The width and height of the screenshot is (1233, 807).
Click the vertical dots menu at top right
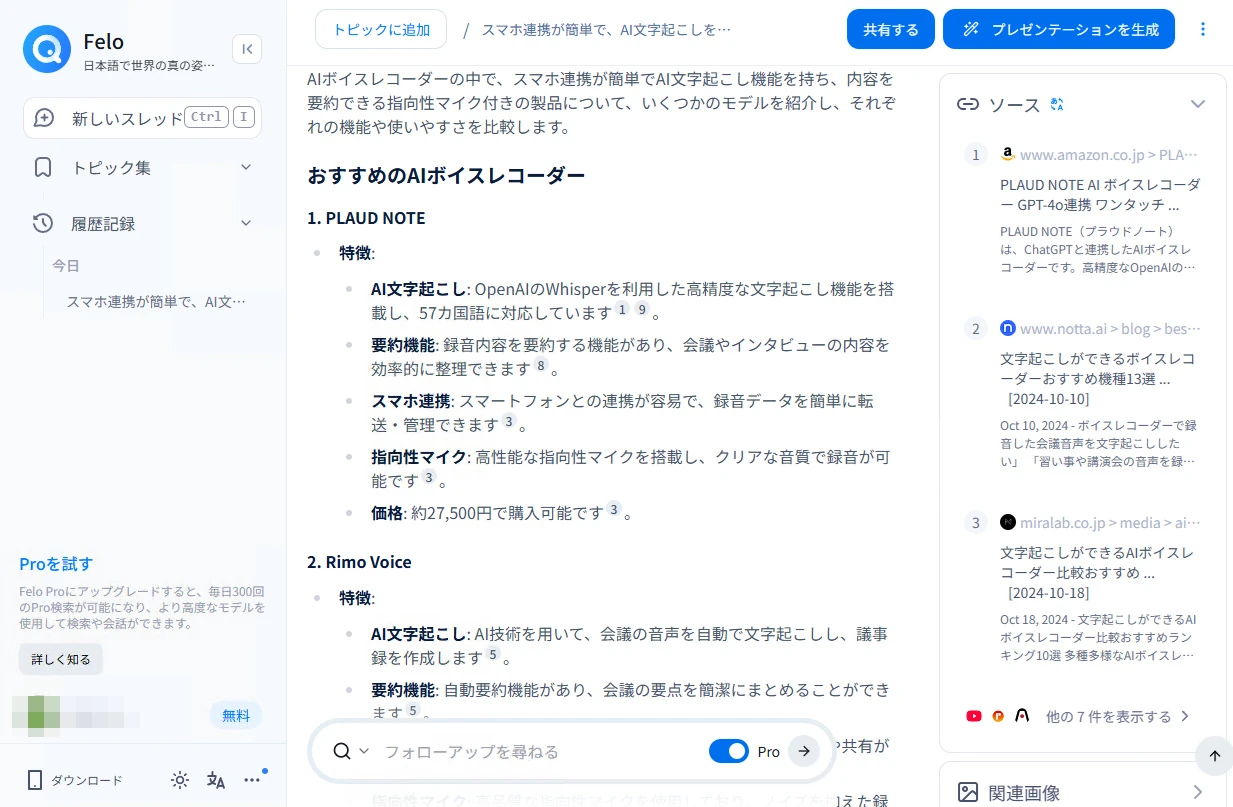pos(1203,29)
